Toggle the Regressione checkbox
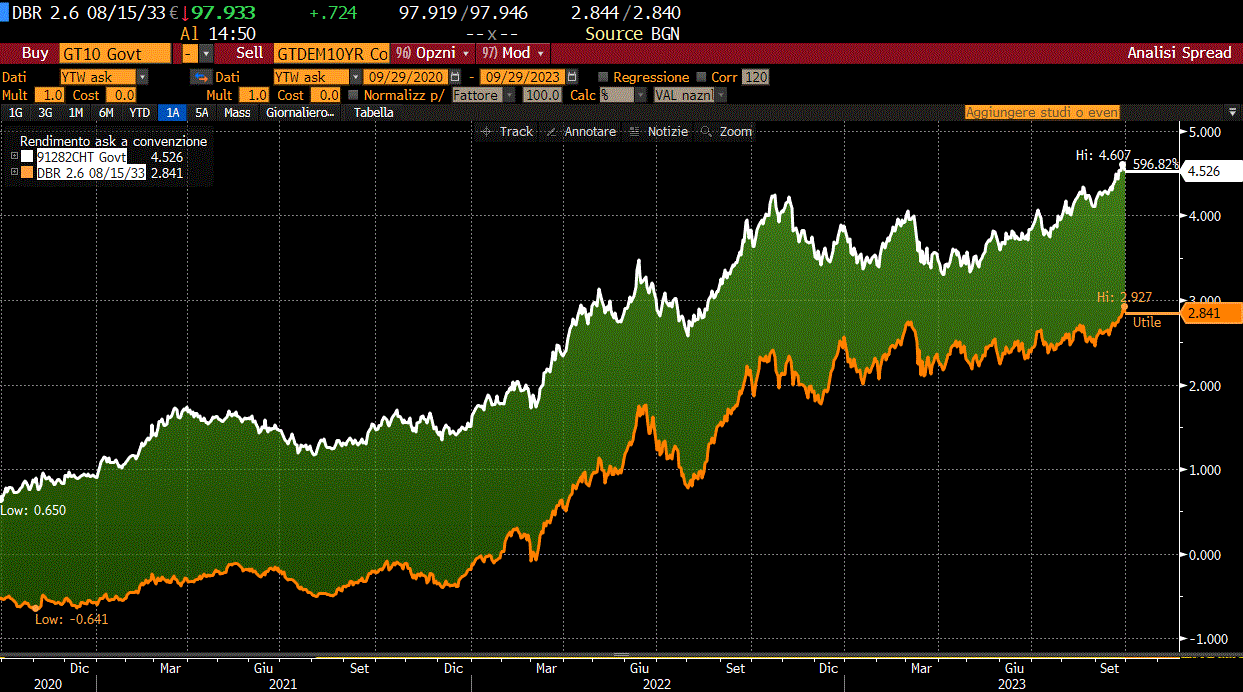The image size is (1243, 692). 603,77
